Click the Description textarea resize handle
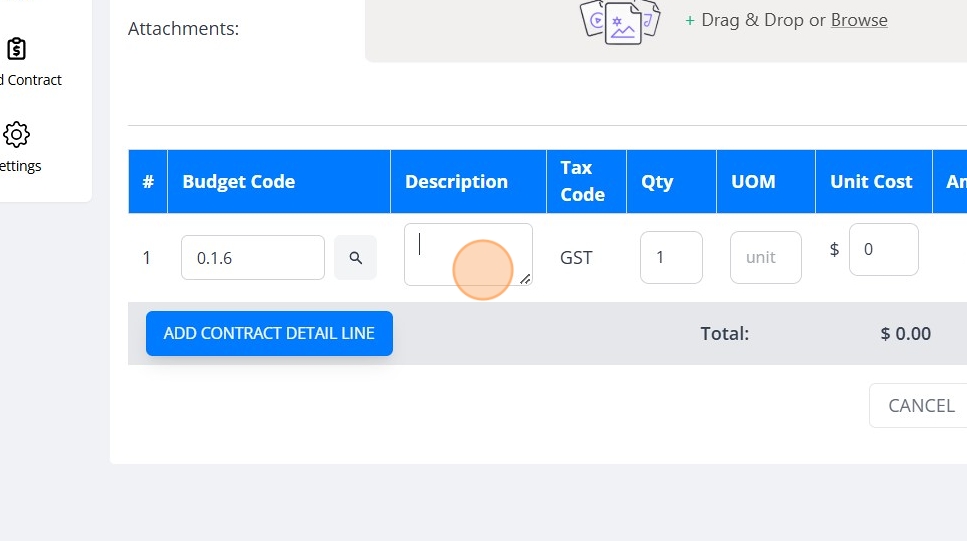Screen dimensions: 967x541 (525, 279)
